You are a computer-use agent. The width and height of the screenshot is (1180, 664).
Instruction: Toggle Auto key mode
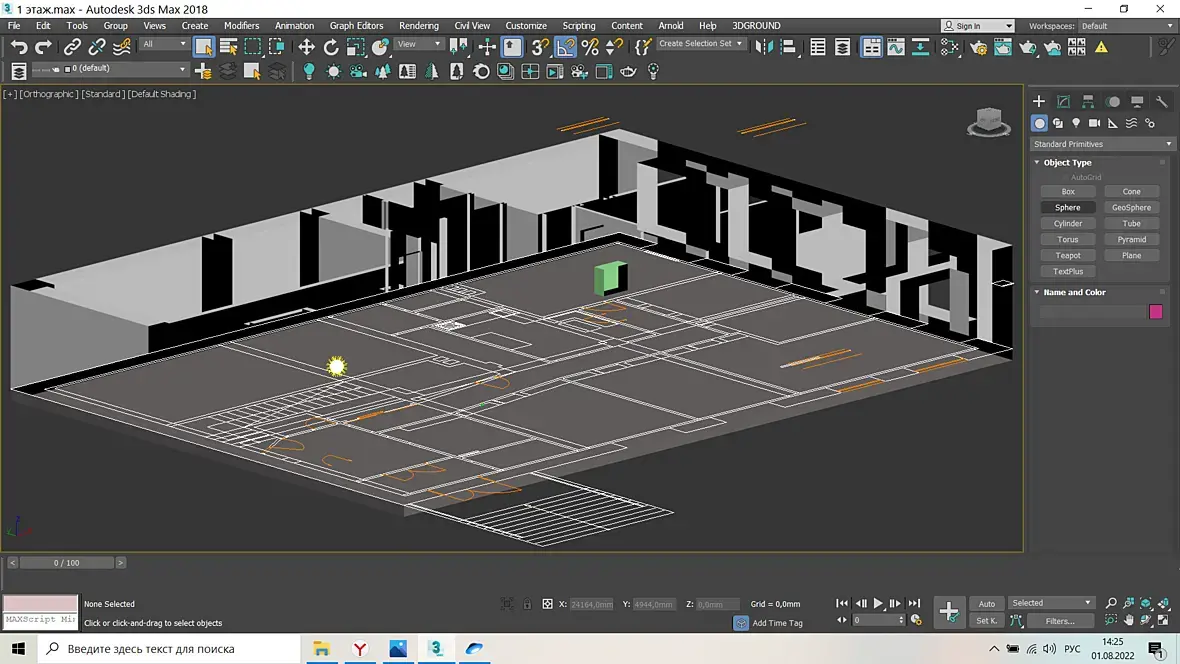pyautogui.click(x=987, y=604)
